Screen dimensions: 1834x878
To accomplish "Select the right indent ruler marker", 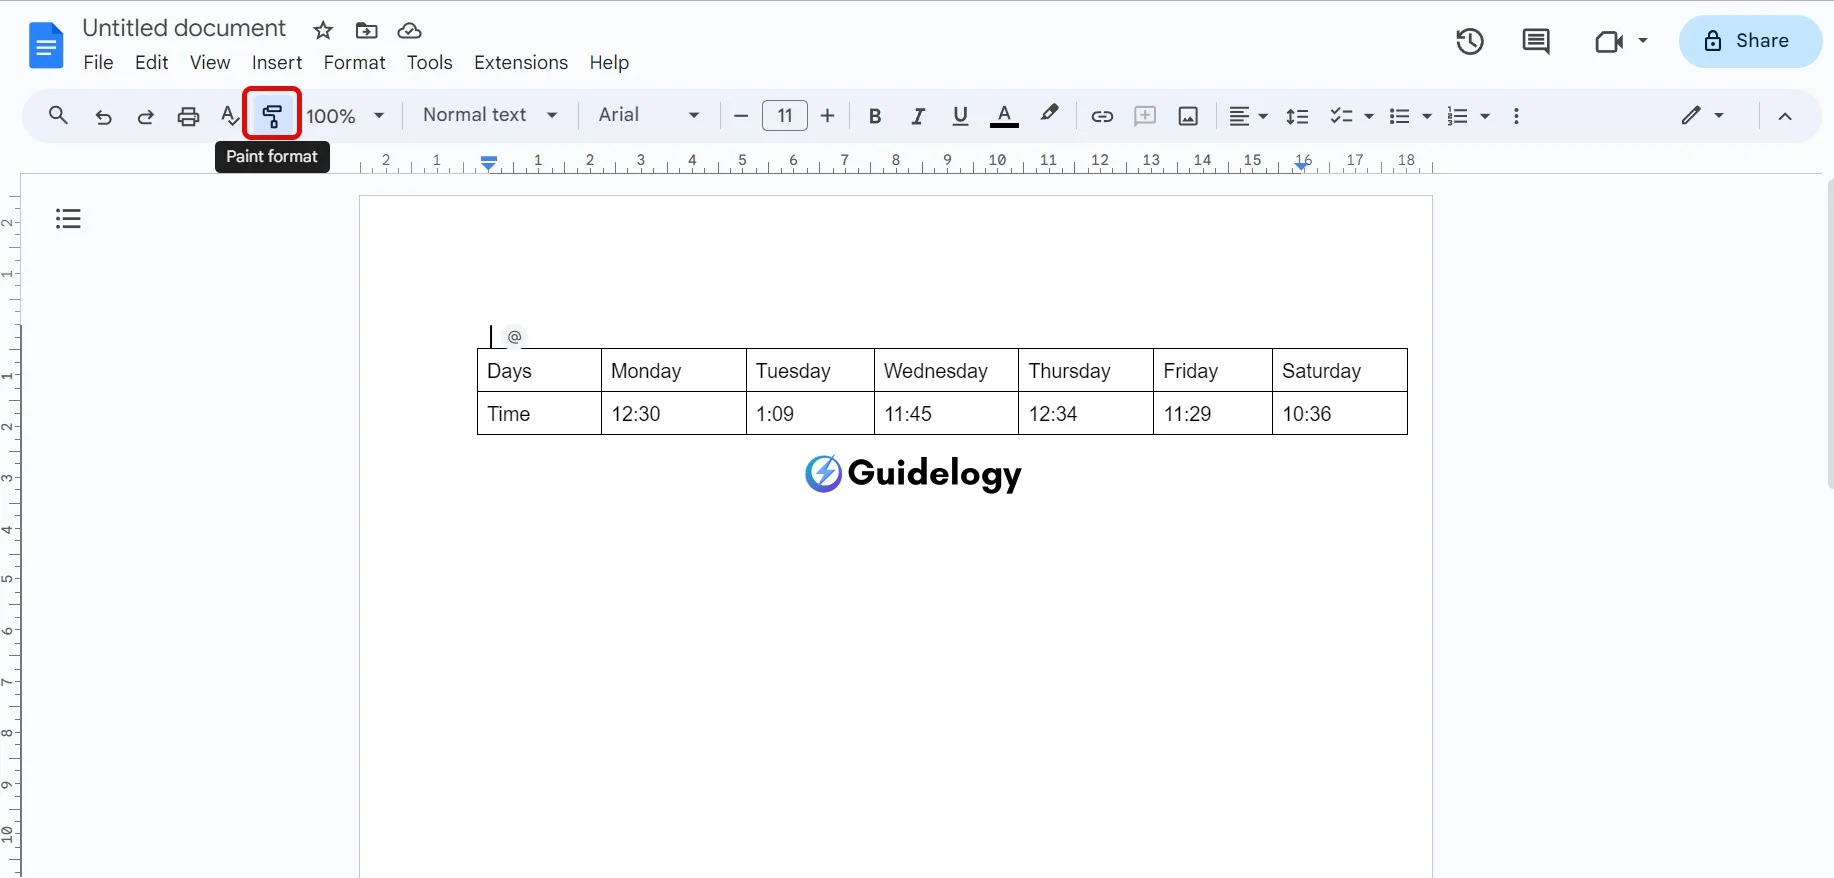I will pos(1301,166).
